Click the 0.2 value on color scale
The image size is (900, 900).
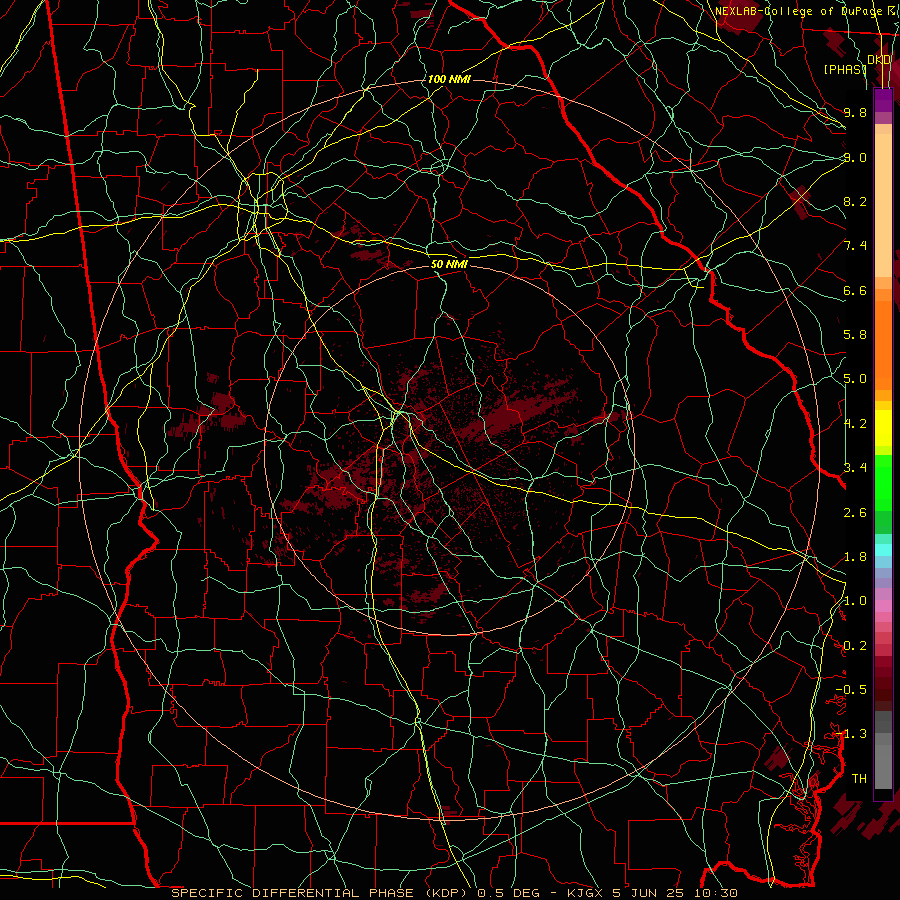coord(855,646)
